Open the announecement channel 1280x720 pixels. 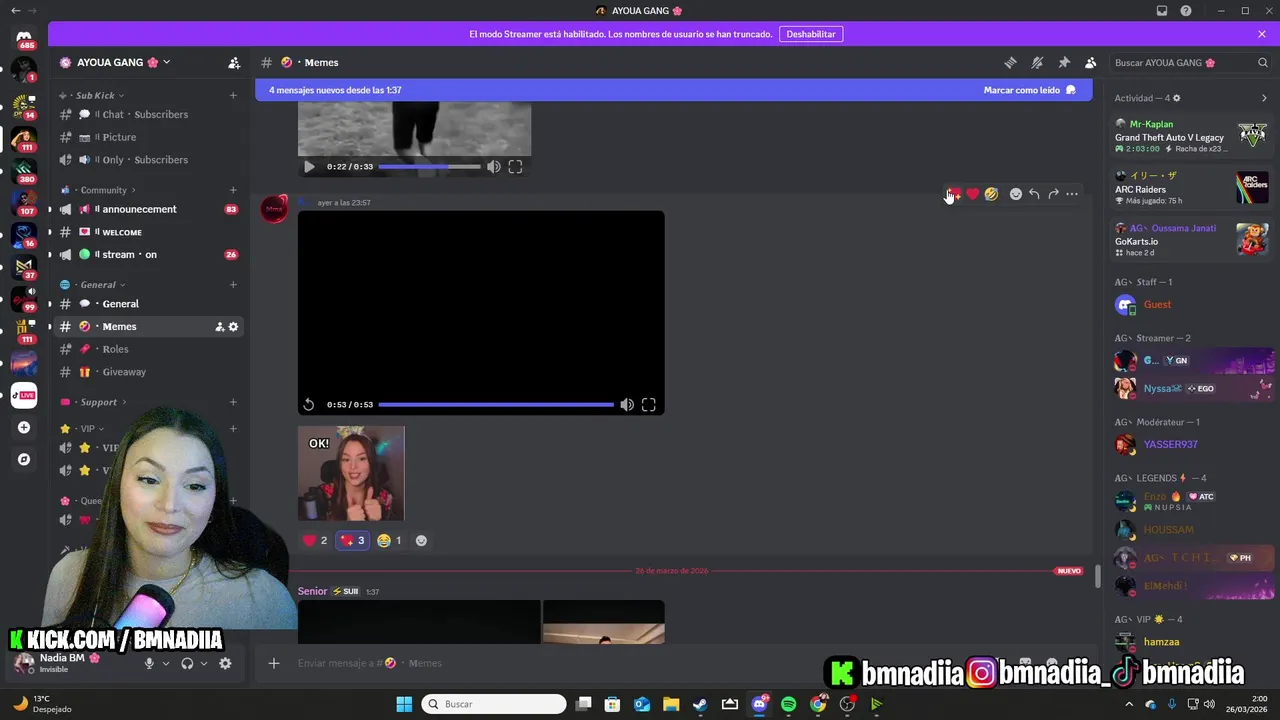click(x=148, y=209)
